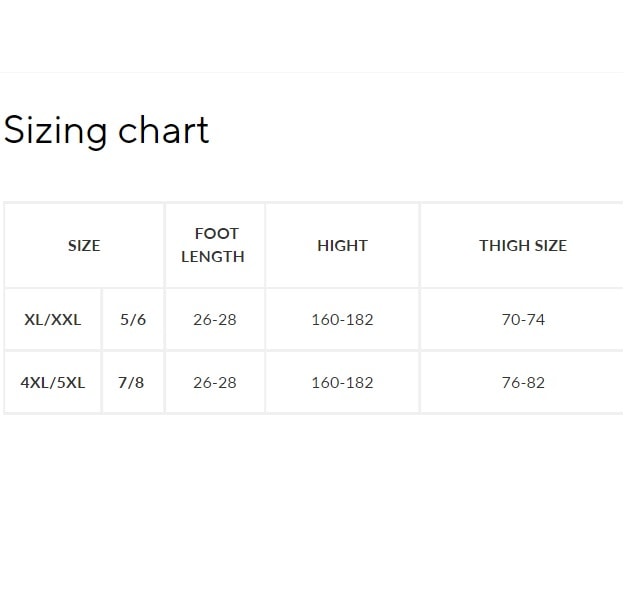Viewport: 626px width, 608px height.
Task: Click height 160-182 in 4XL/5XL row
Action: (x=342, y=382)
